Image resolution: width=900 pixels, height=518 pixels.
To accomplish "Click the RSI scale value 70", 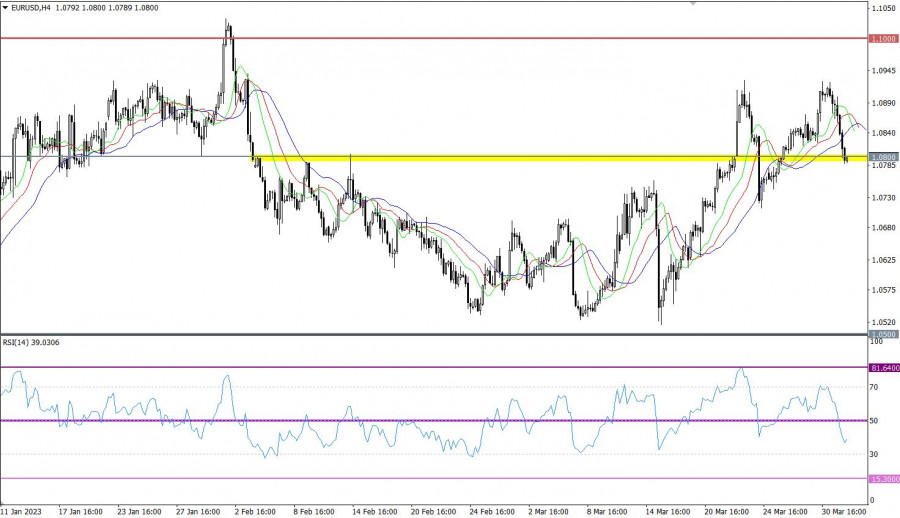I will (874, 386).
